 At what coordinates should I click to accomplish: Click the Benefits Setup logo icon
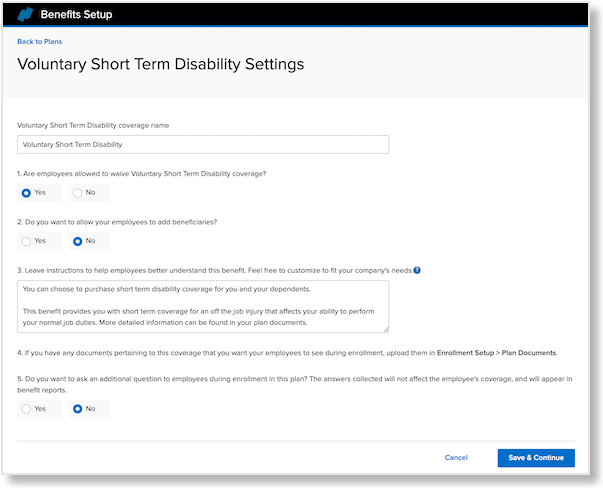tap(25, 15)
